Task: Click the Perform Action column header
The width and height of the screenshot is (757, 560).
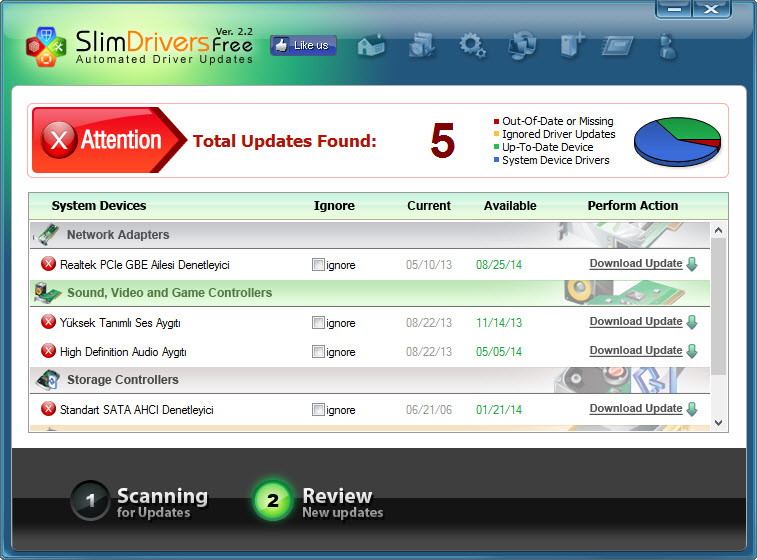Action: (x=632, y=206)
